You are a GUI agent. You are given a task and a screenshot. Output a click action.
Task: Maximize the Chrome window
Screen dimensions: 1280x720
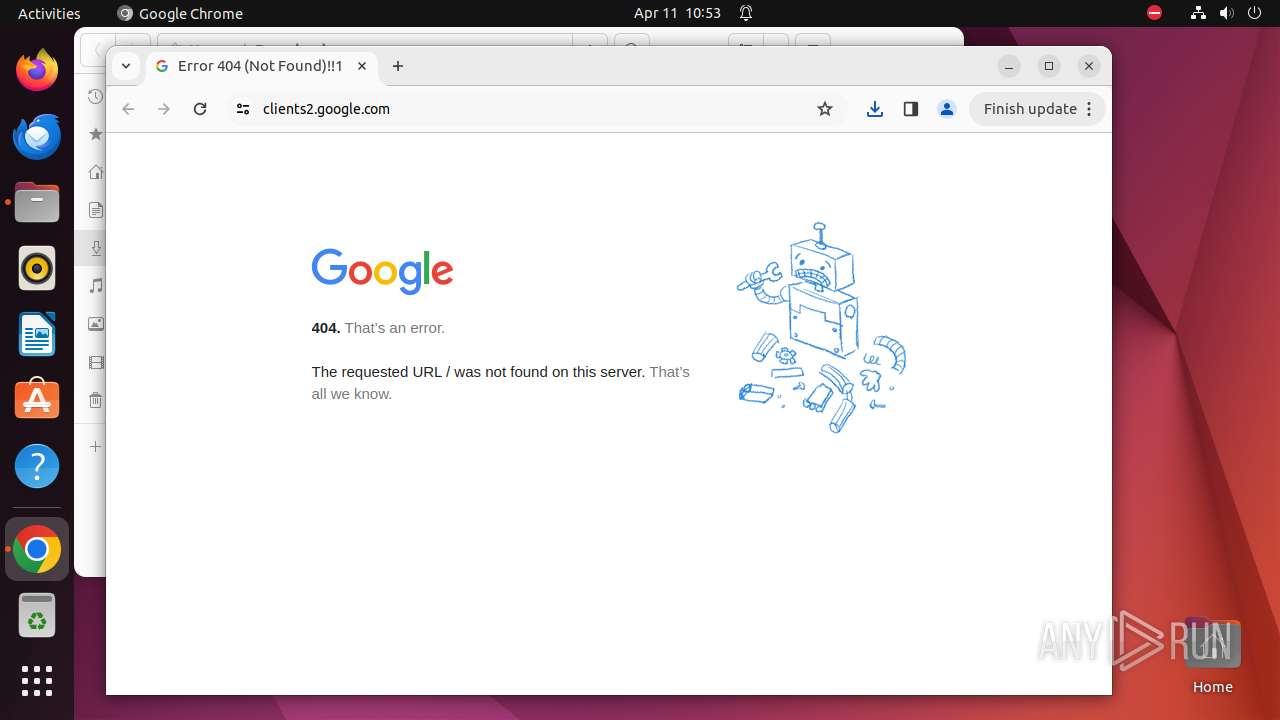(x=1049, y=66)
